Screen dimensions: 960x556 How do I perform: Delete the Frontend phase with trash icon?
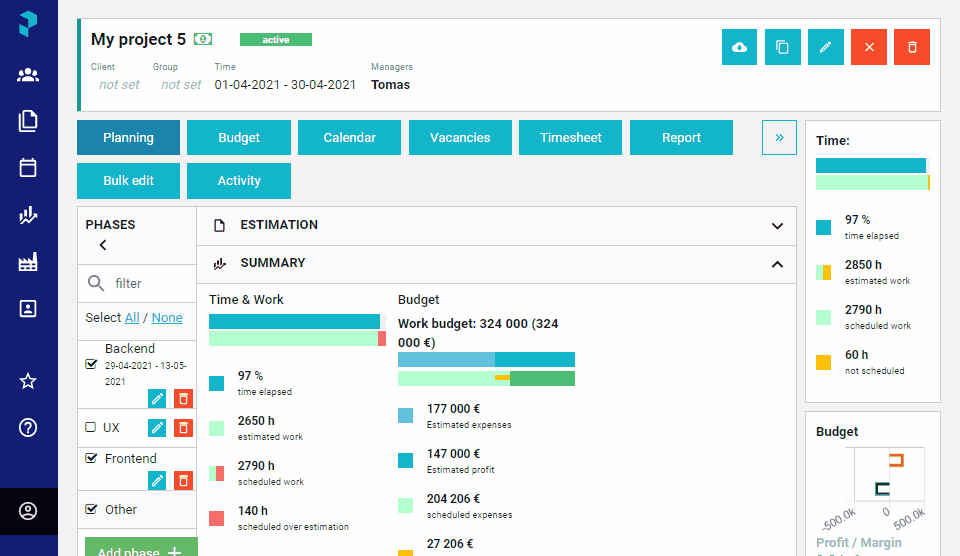pos(183,481)
